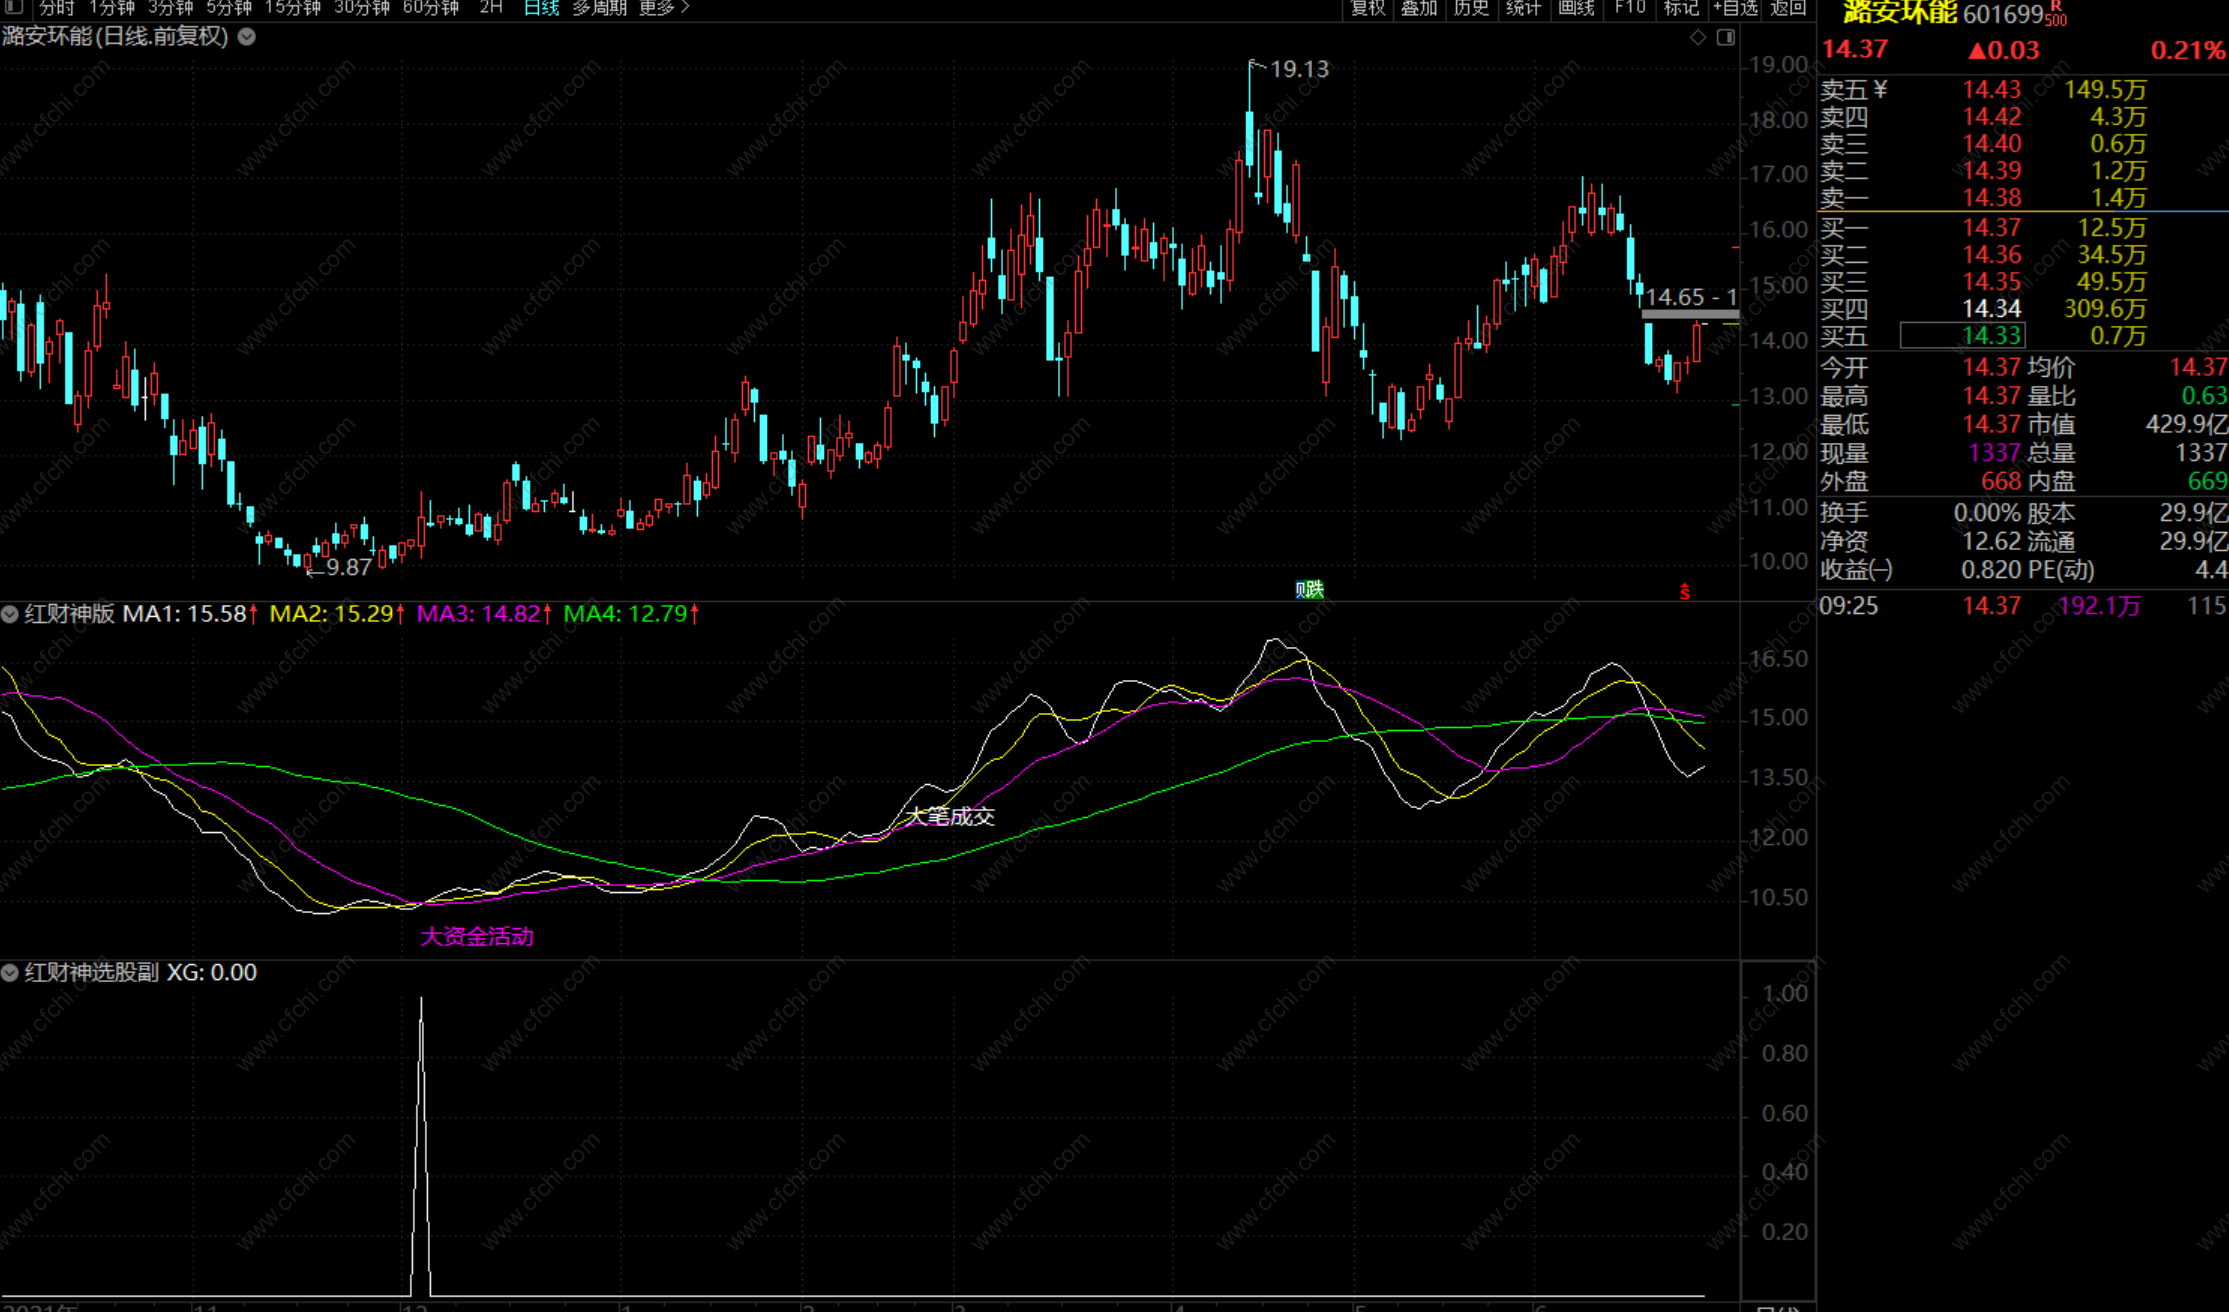Click the ¥ icon beside 卖五

[x=1880, y=90]
